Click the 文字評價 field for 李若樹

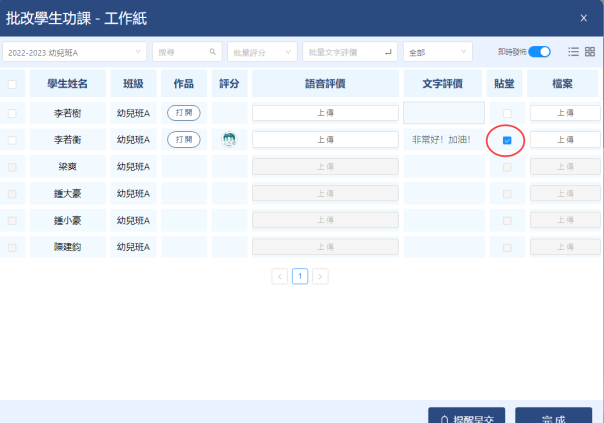[443, 113]
